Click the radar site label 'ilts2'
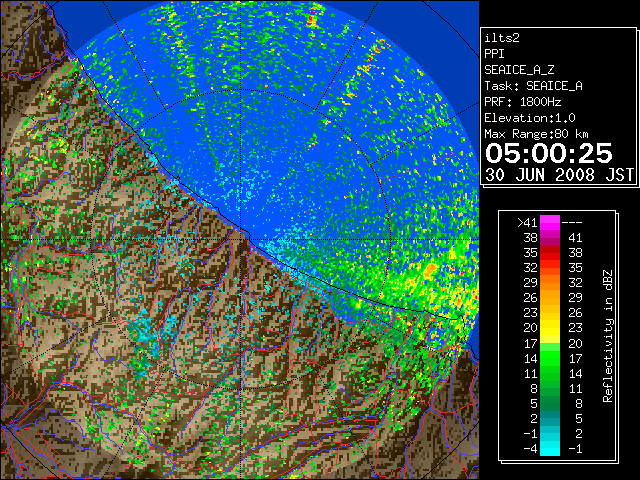The width and height of the screenshot is (640, 480). 502,38
